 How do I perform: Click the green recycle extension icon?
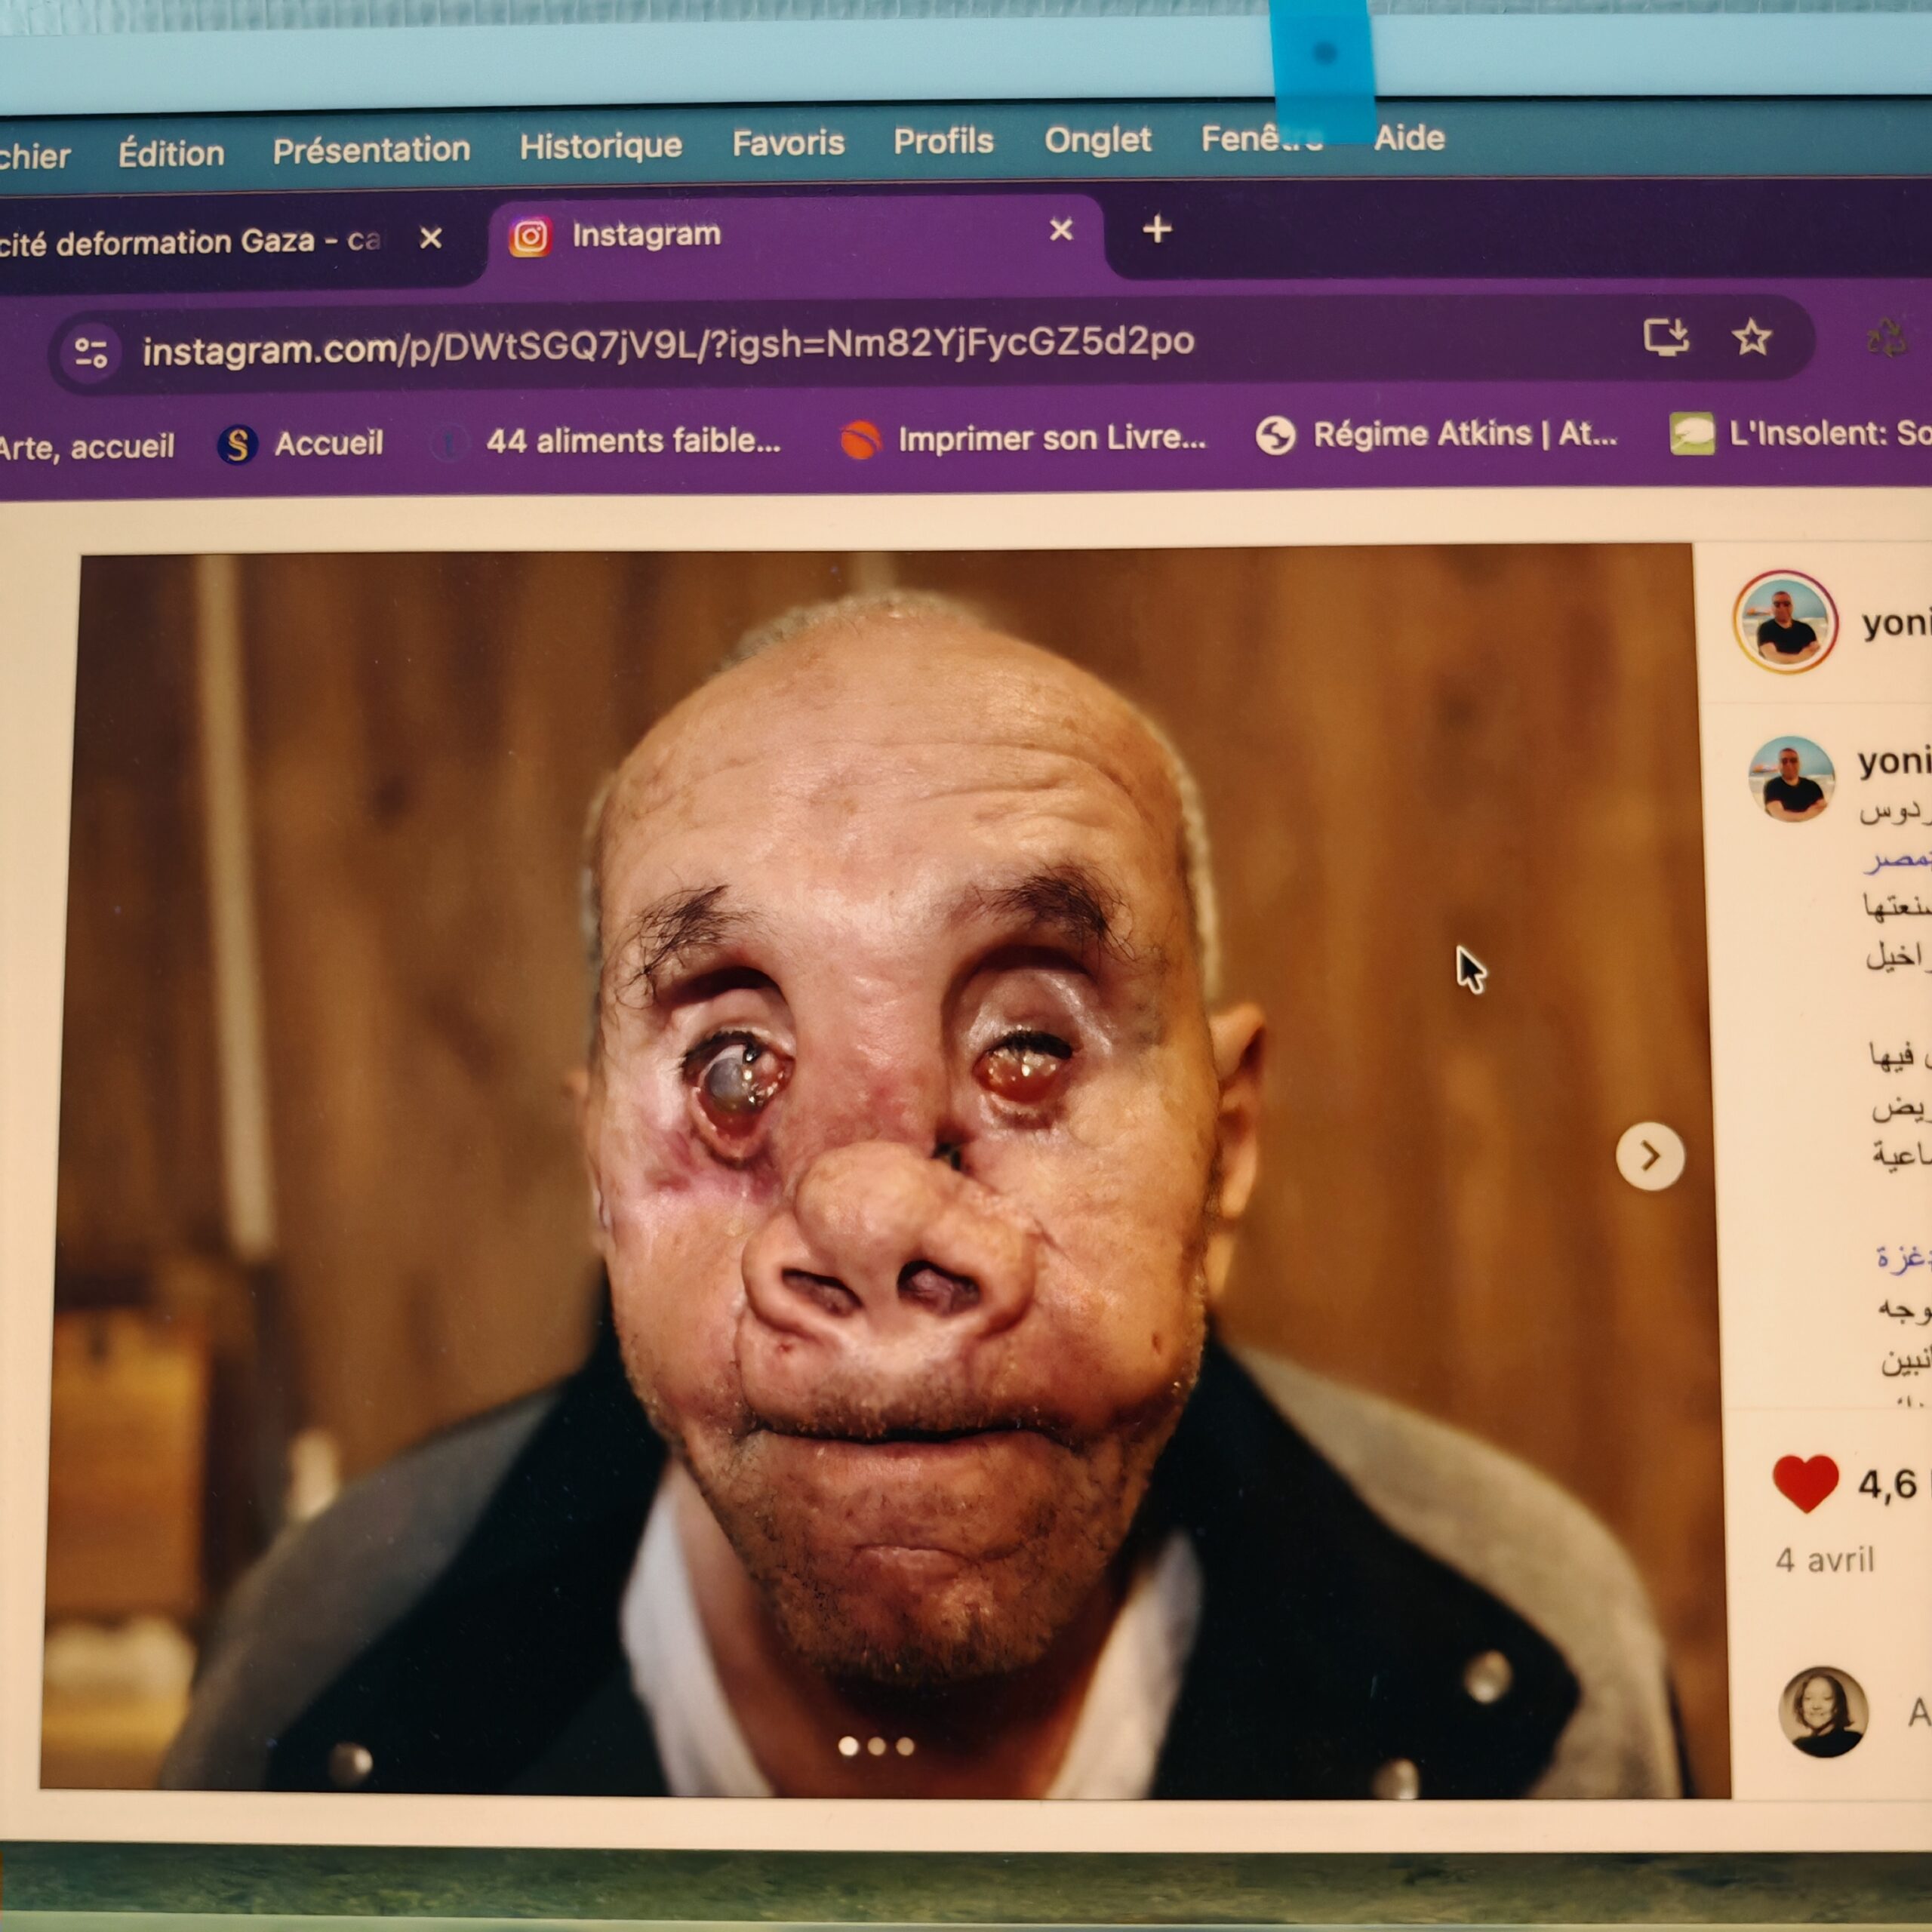(1886, 338)
